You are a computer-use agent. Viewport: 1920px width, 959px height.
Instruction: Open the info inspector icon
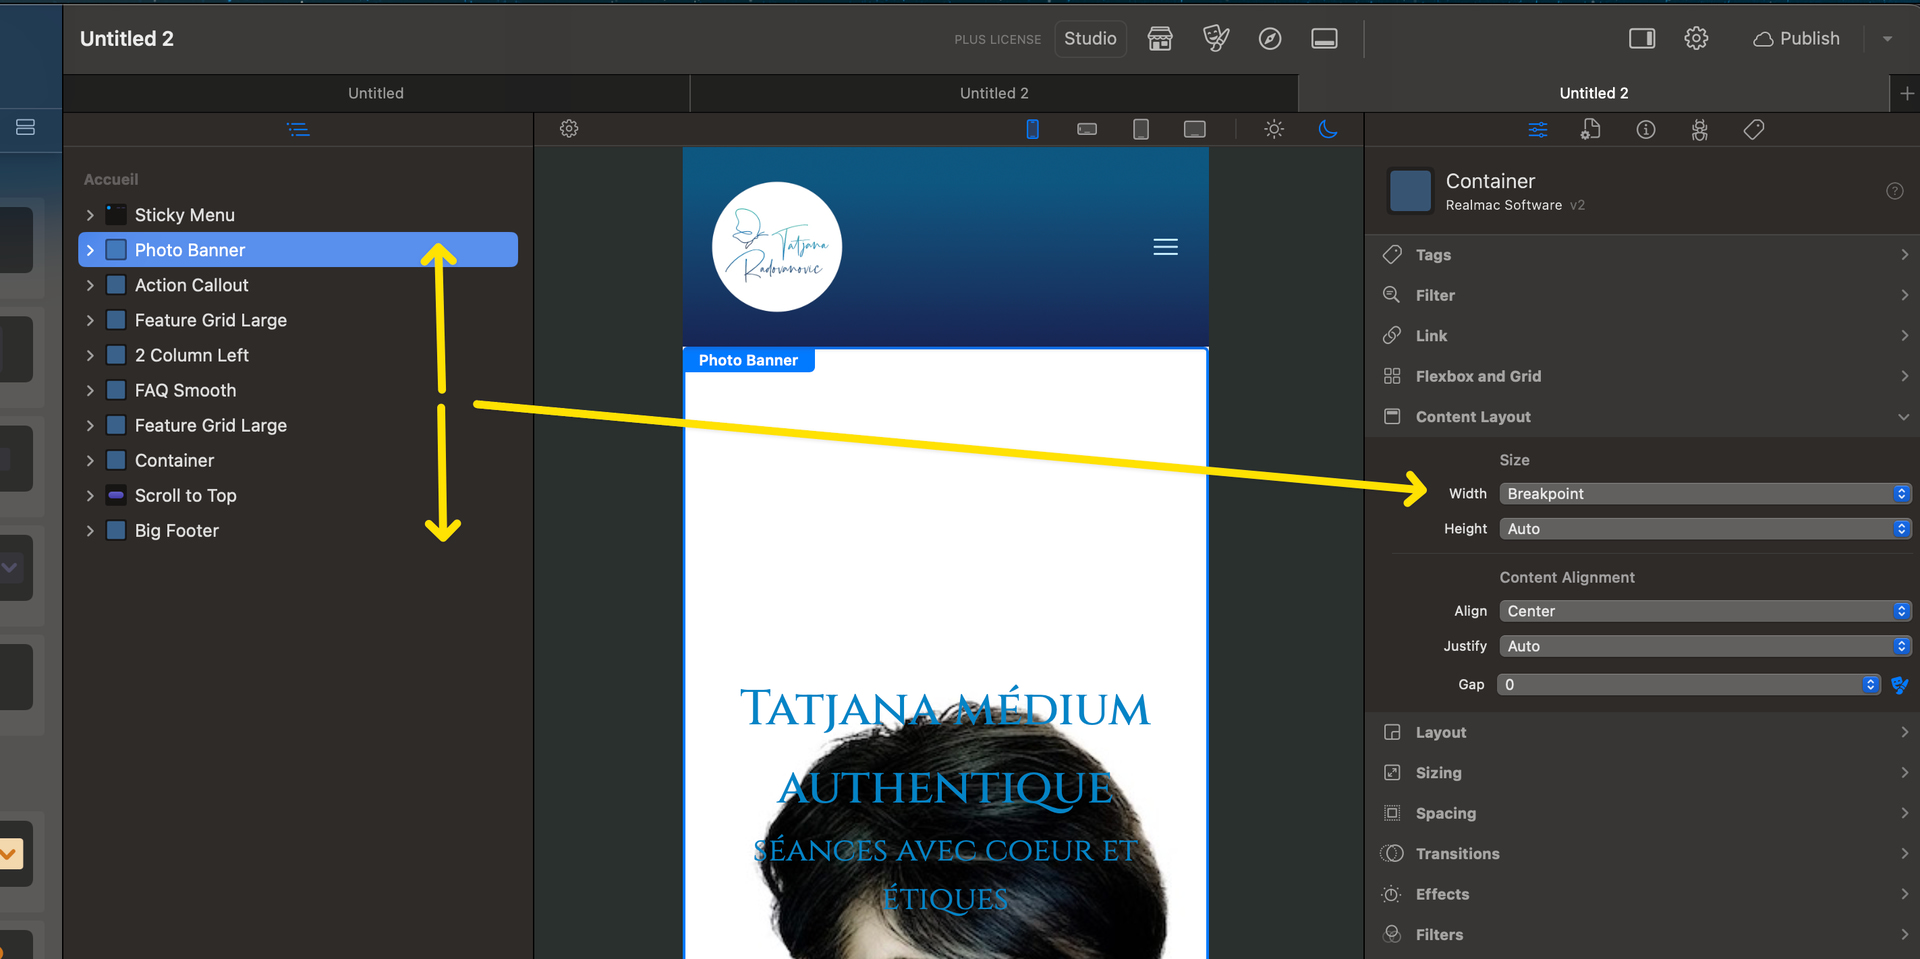tap(1645, 130)
